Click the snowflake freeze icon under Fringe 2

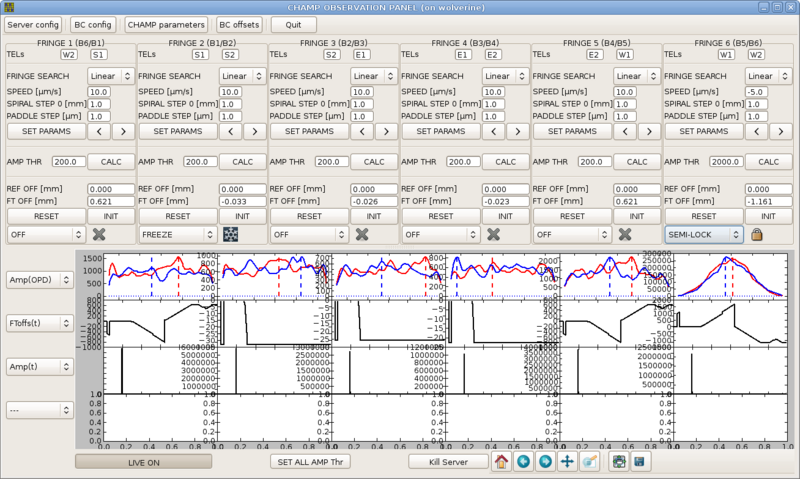pyautogui.click(x=231, y=234)
